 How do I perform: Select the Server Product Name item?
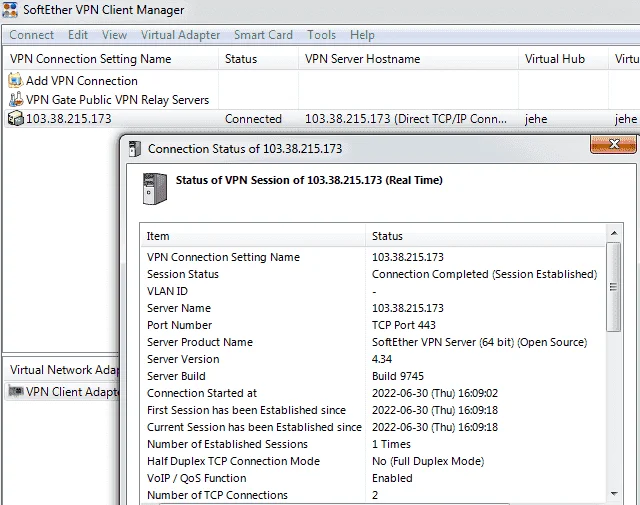pyautogui.click(x=200, y=342)
